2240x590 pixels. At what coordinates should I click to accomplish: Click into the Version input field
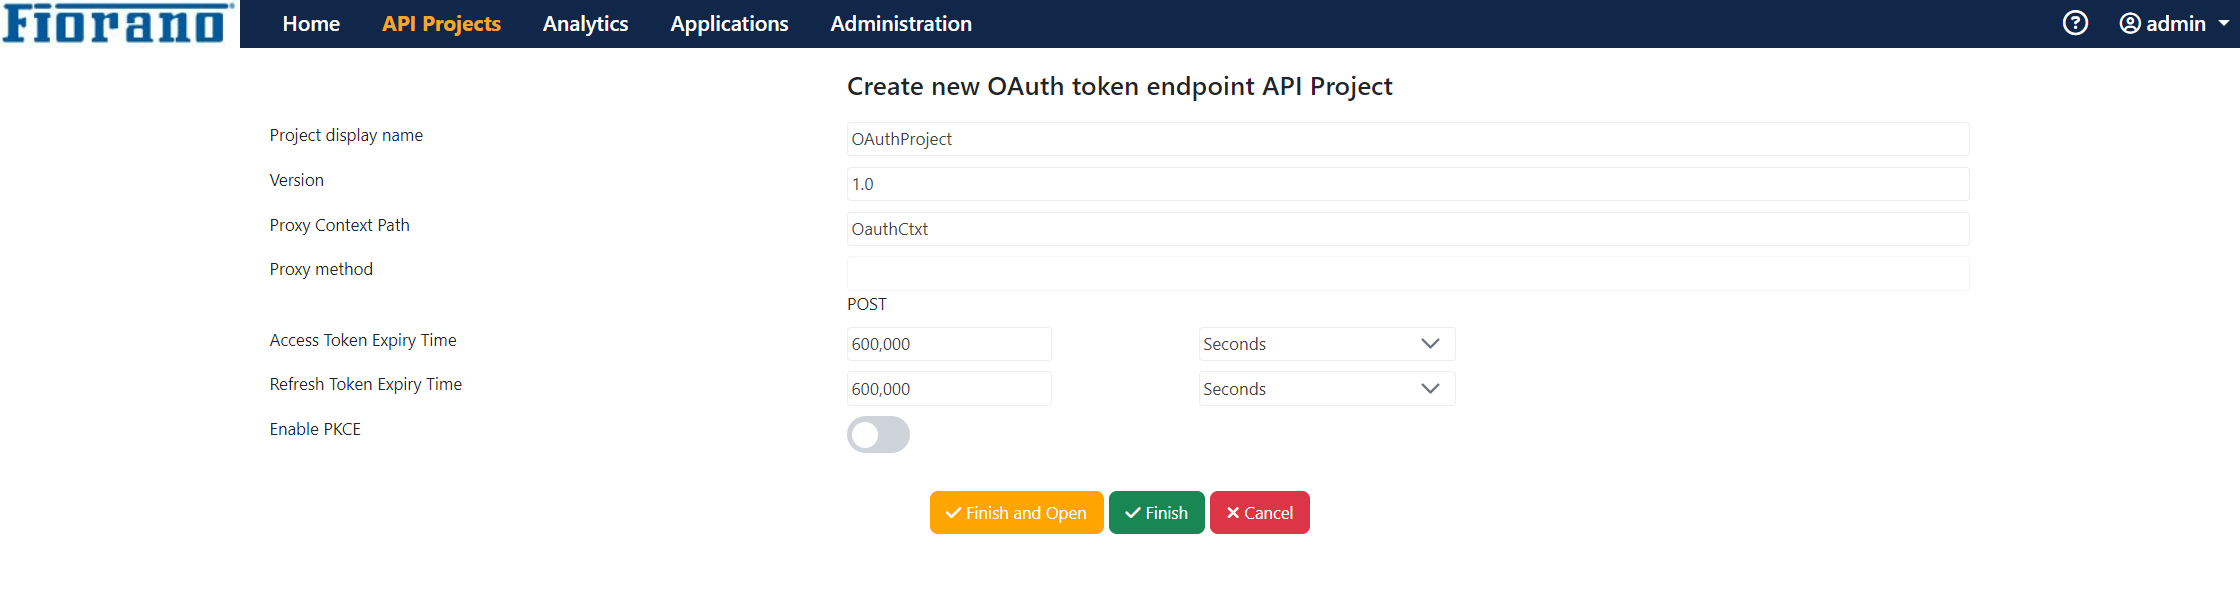point(1408,184)
